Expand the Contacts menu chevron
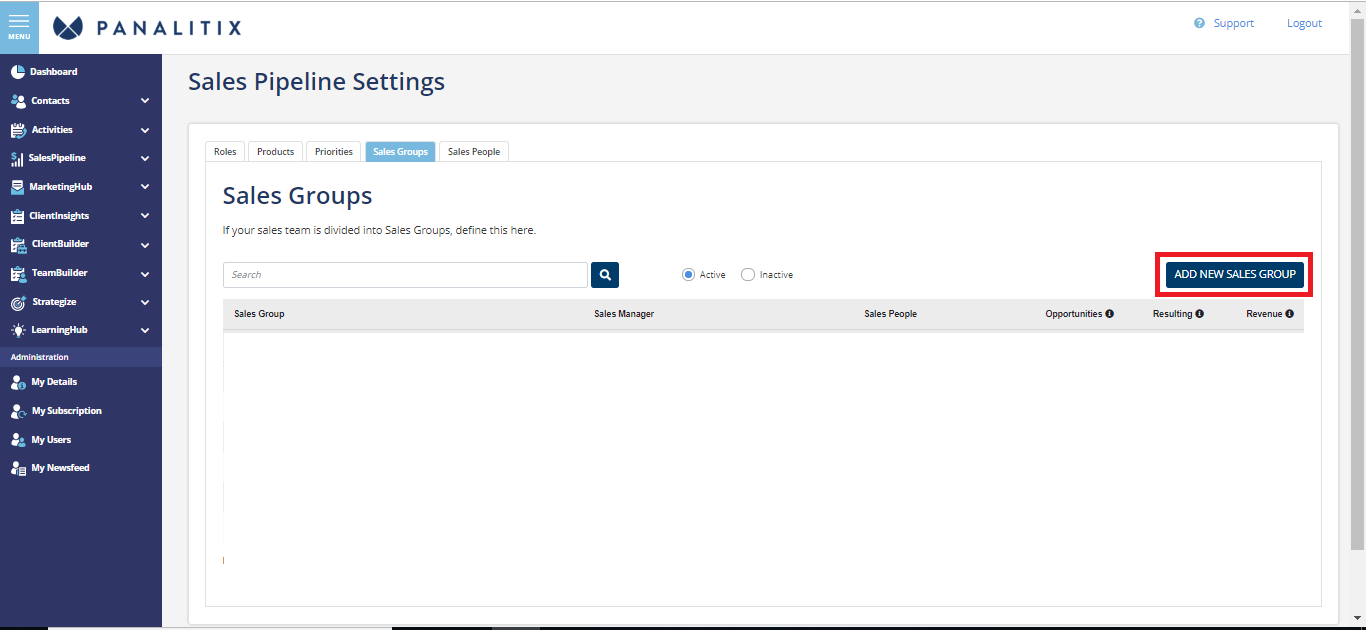Viewport: 1366px width, 630px height. click(x=145, y=101)
